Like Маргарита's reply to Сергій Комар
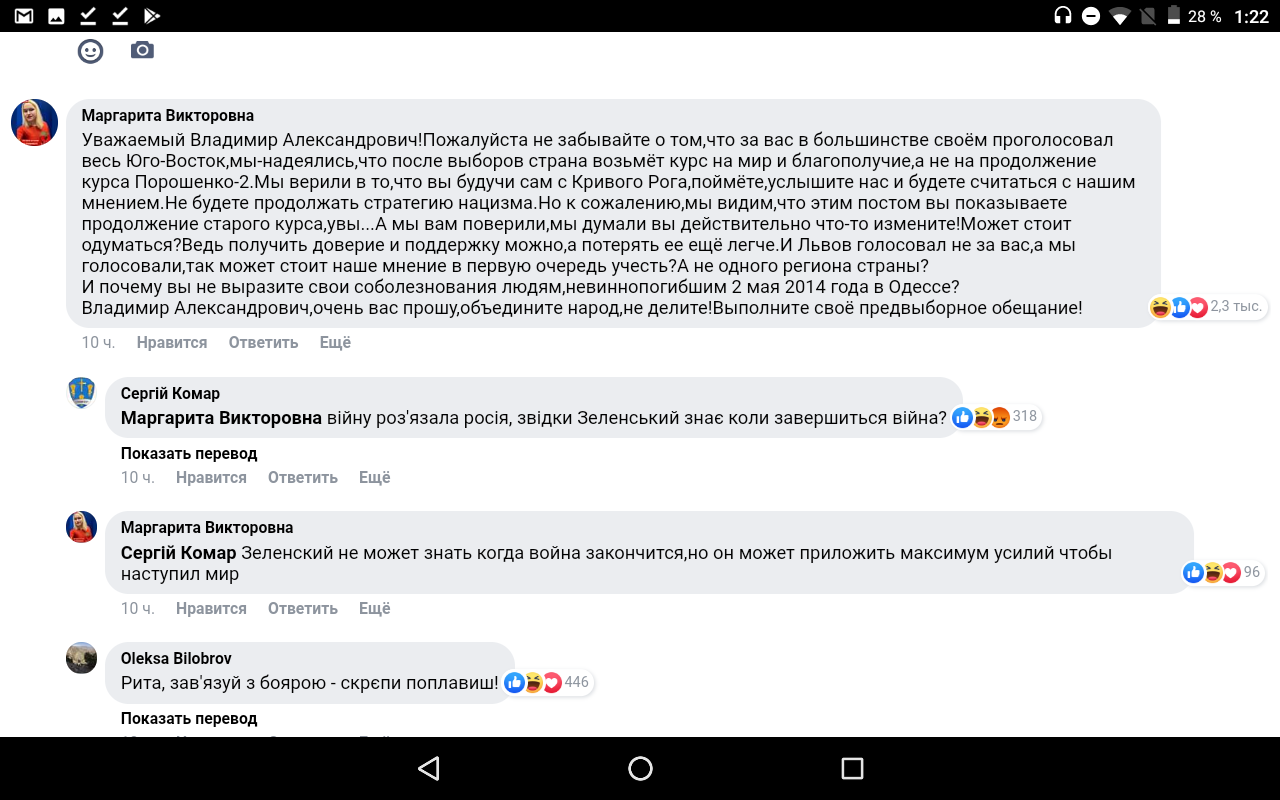The width and height of the screenshot is (1280, 800). pos(211,609)
